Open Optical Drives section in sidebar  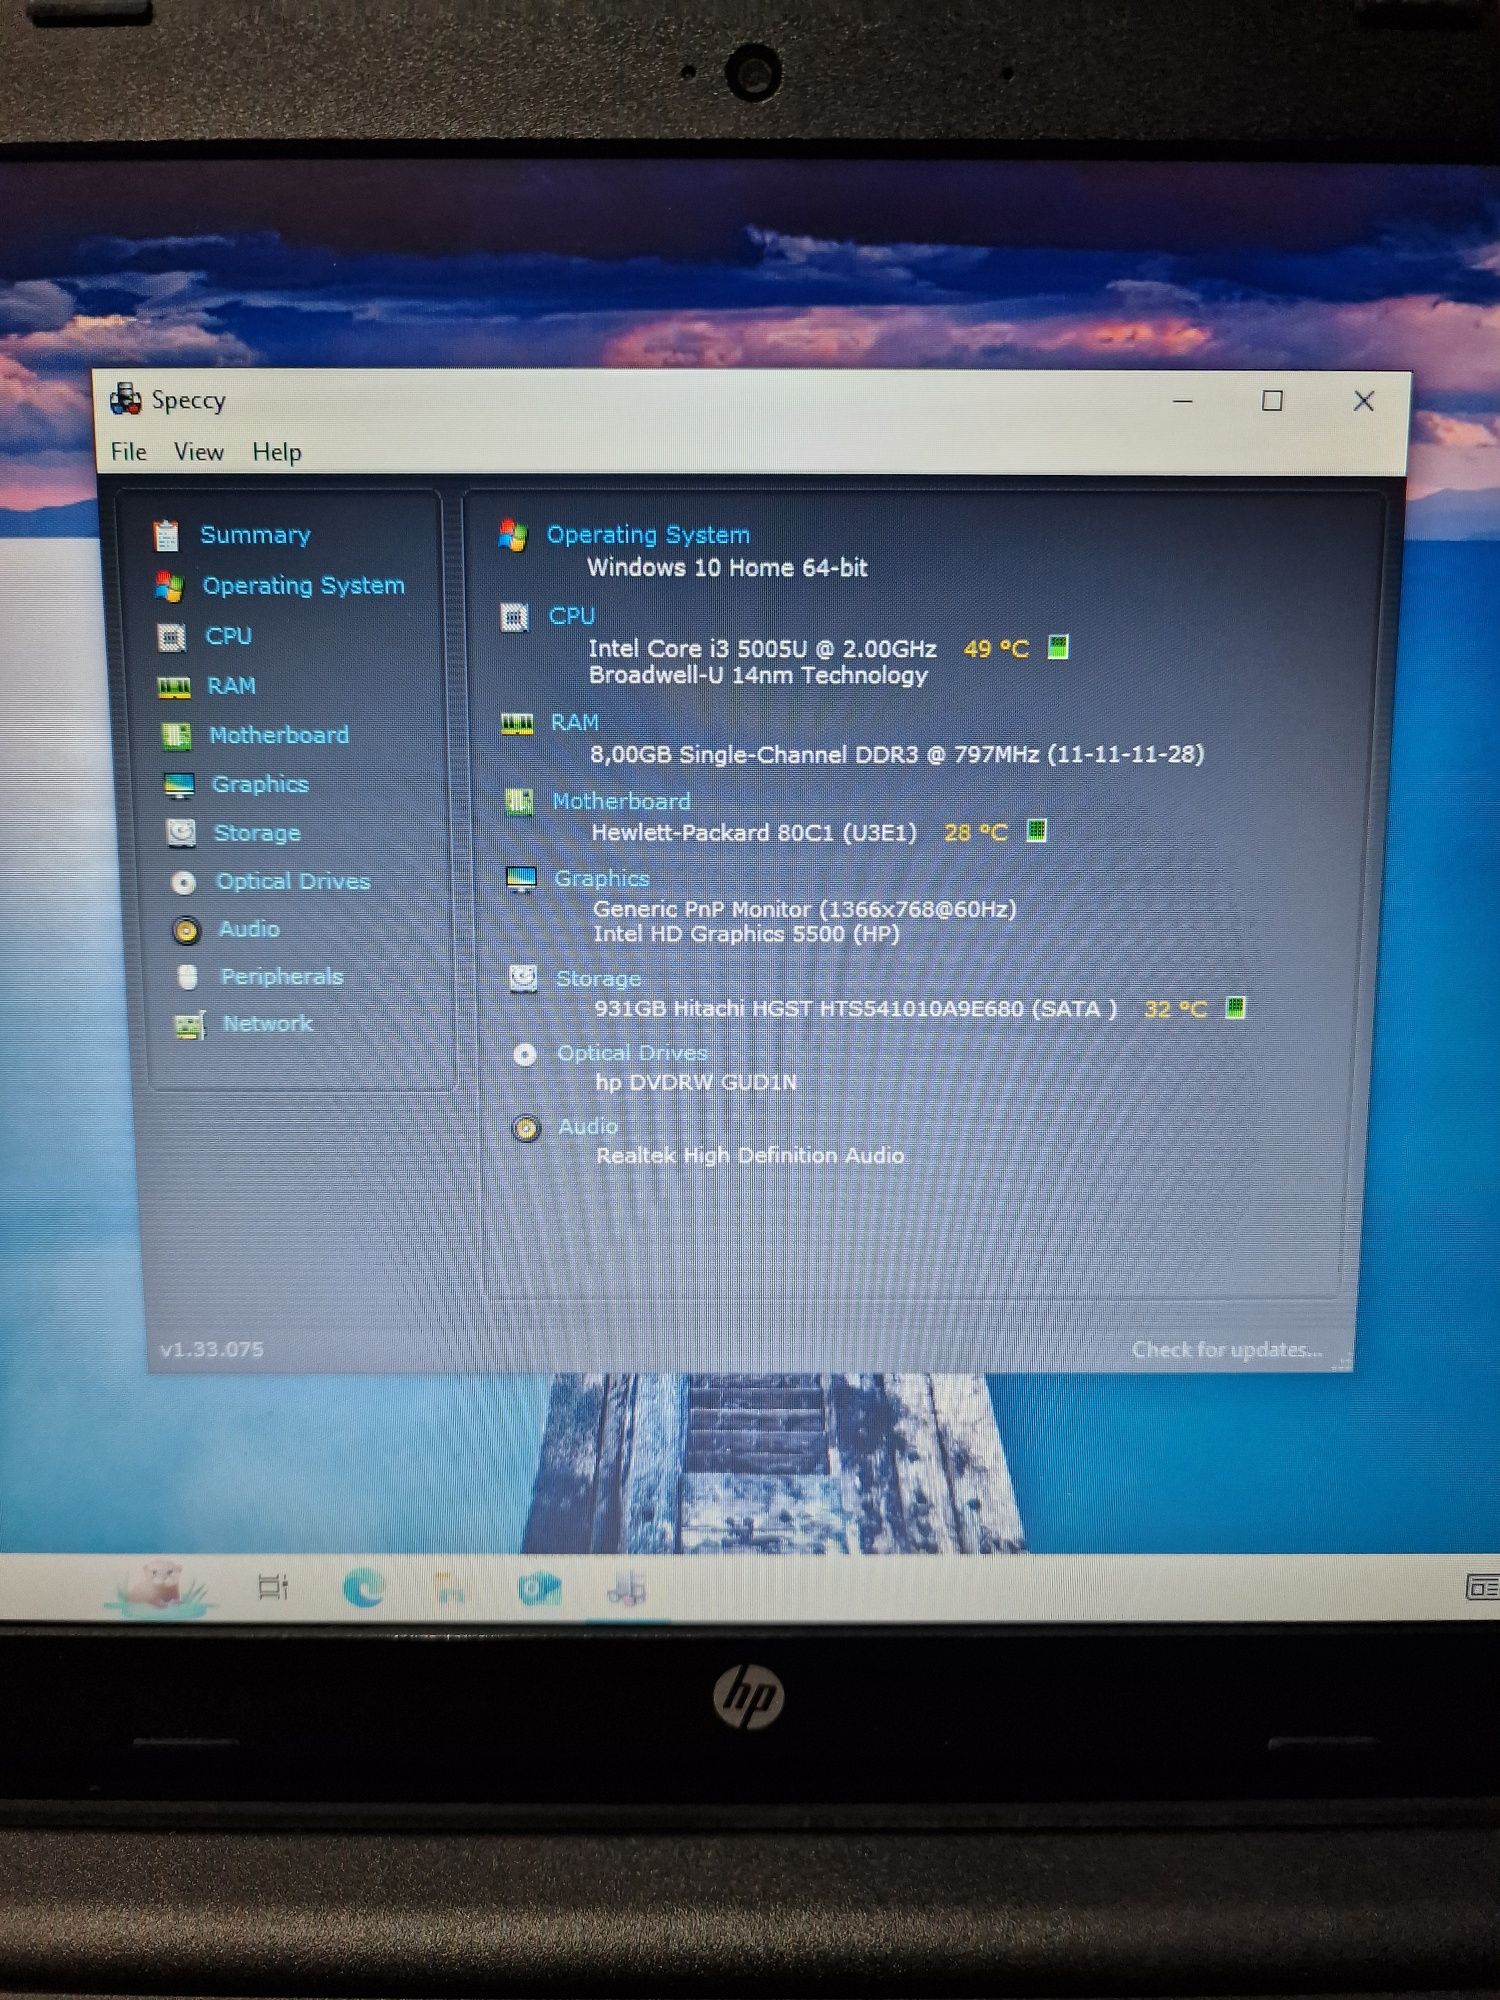tap(293, 881)
